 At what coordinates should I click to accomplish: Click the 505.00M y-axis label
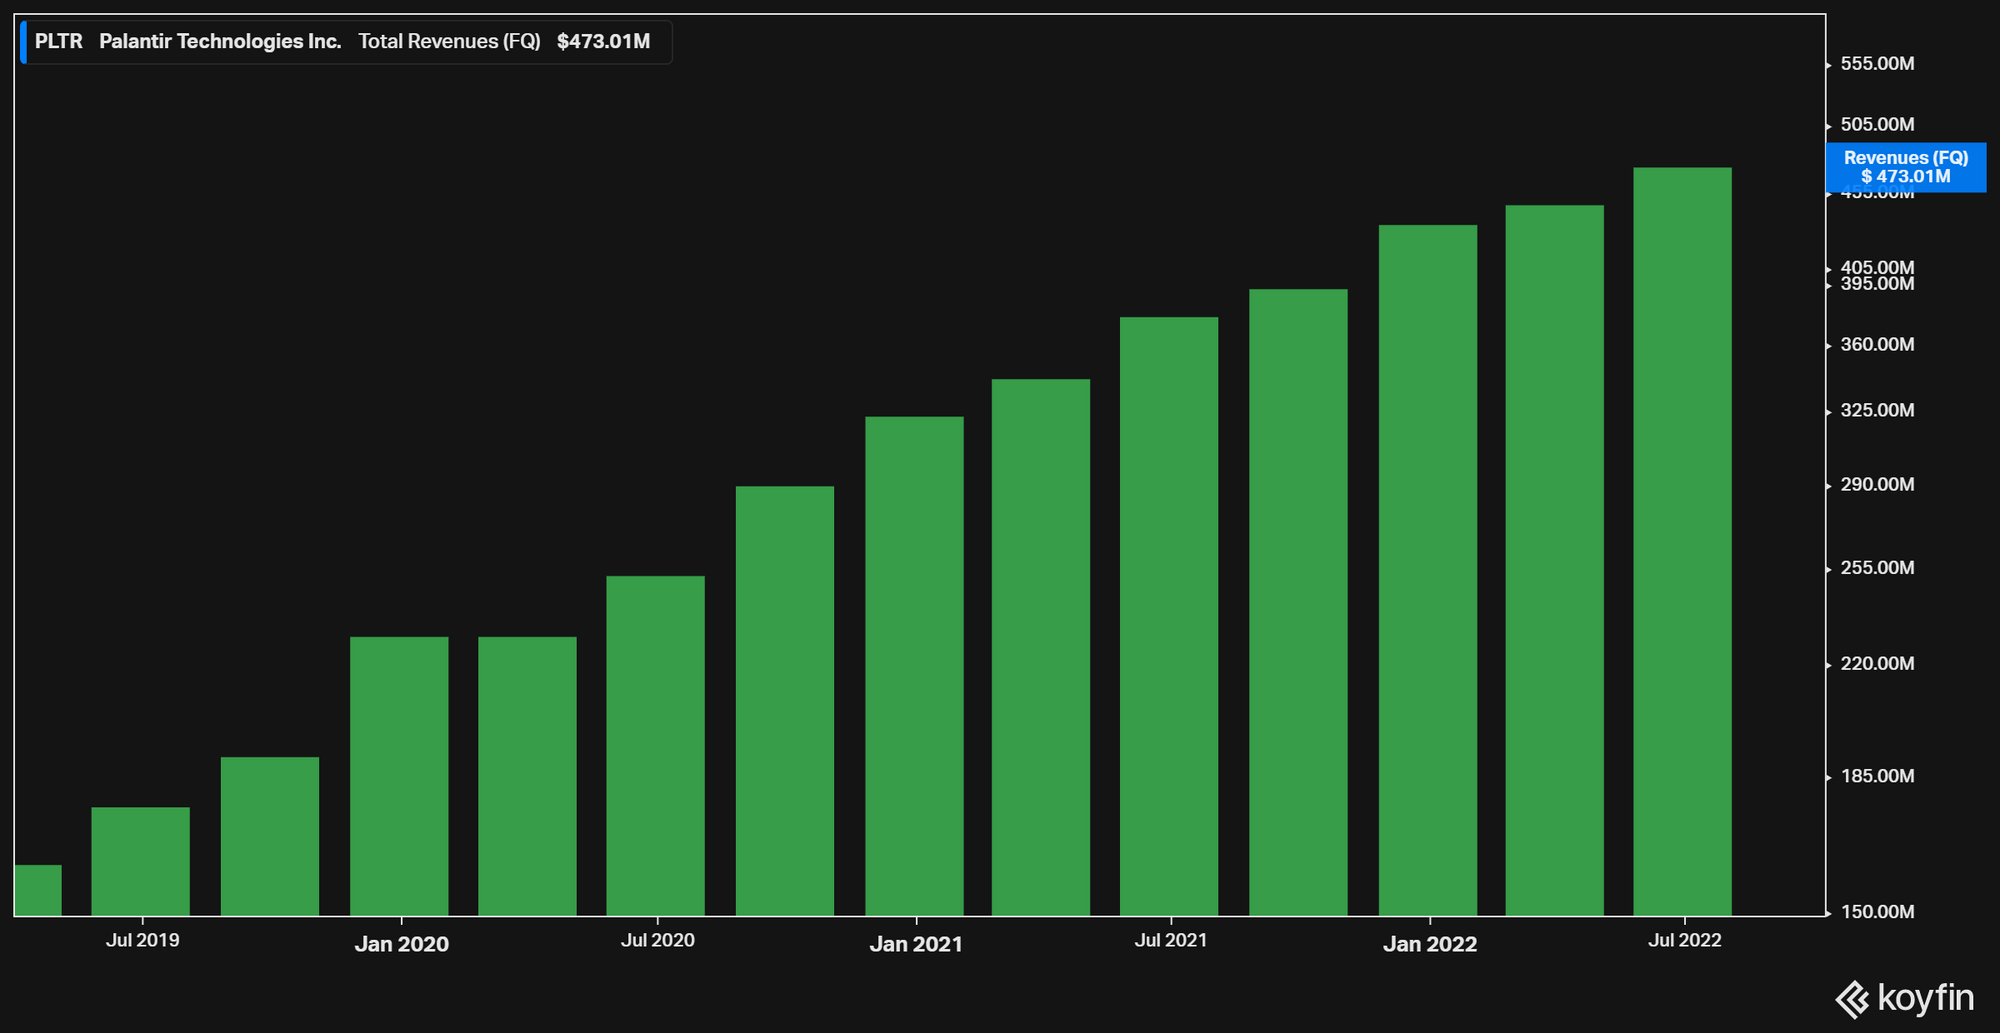point(1877,125)
